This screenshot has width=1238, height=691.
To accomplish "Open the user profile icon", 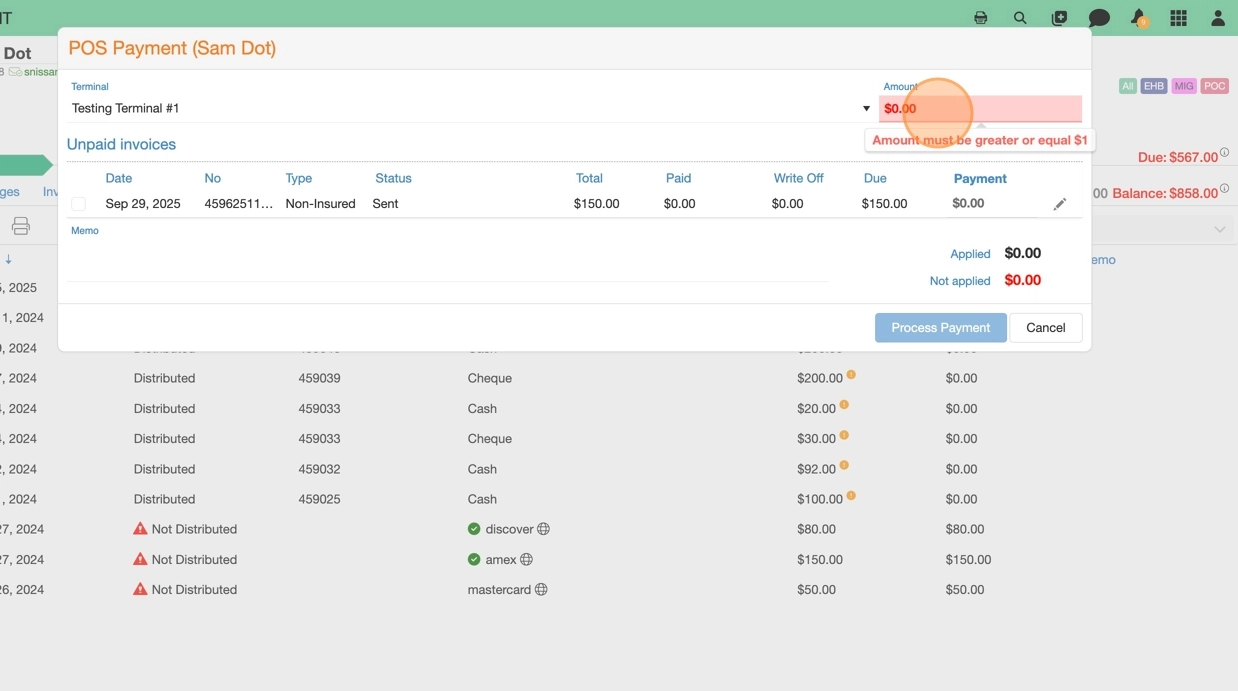I will [x=1218, y=18].
